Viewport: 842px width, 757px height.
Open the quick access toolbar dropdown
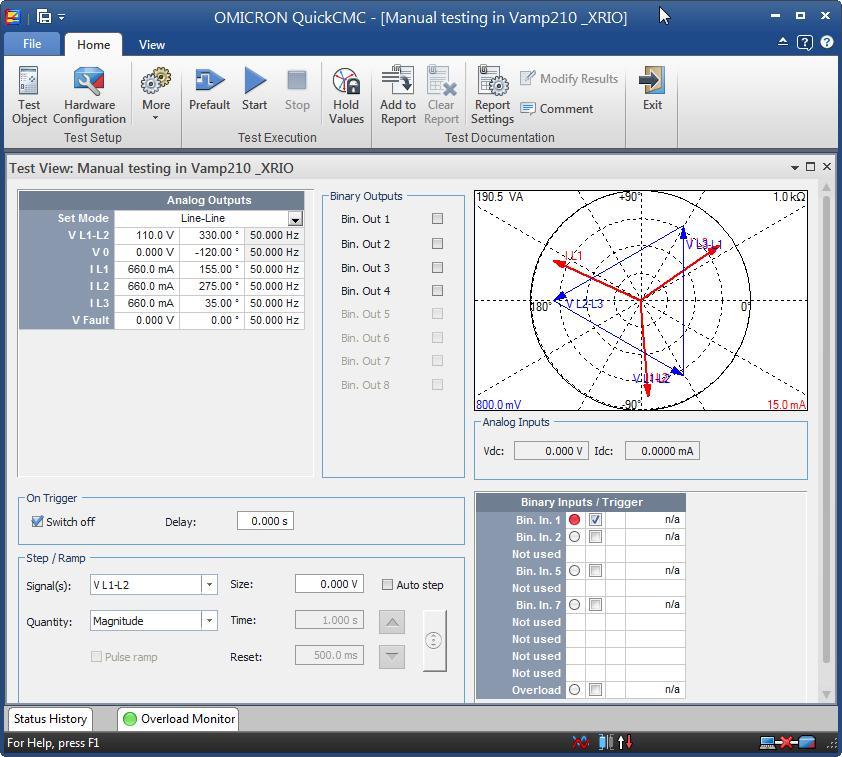pyautogui.click(x=62, y=17)
